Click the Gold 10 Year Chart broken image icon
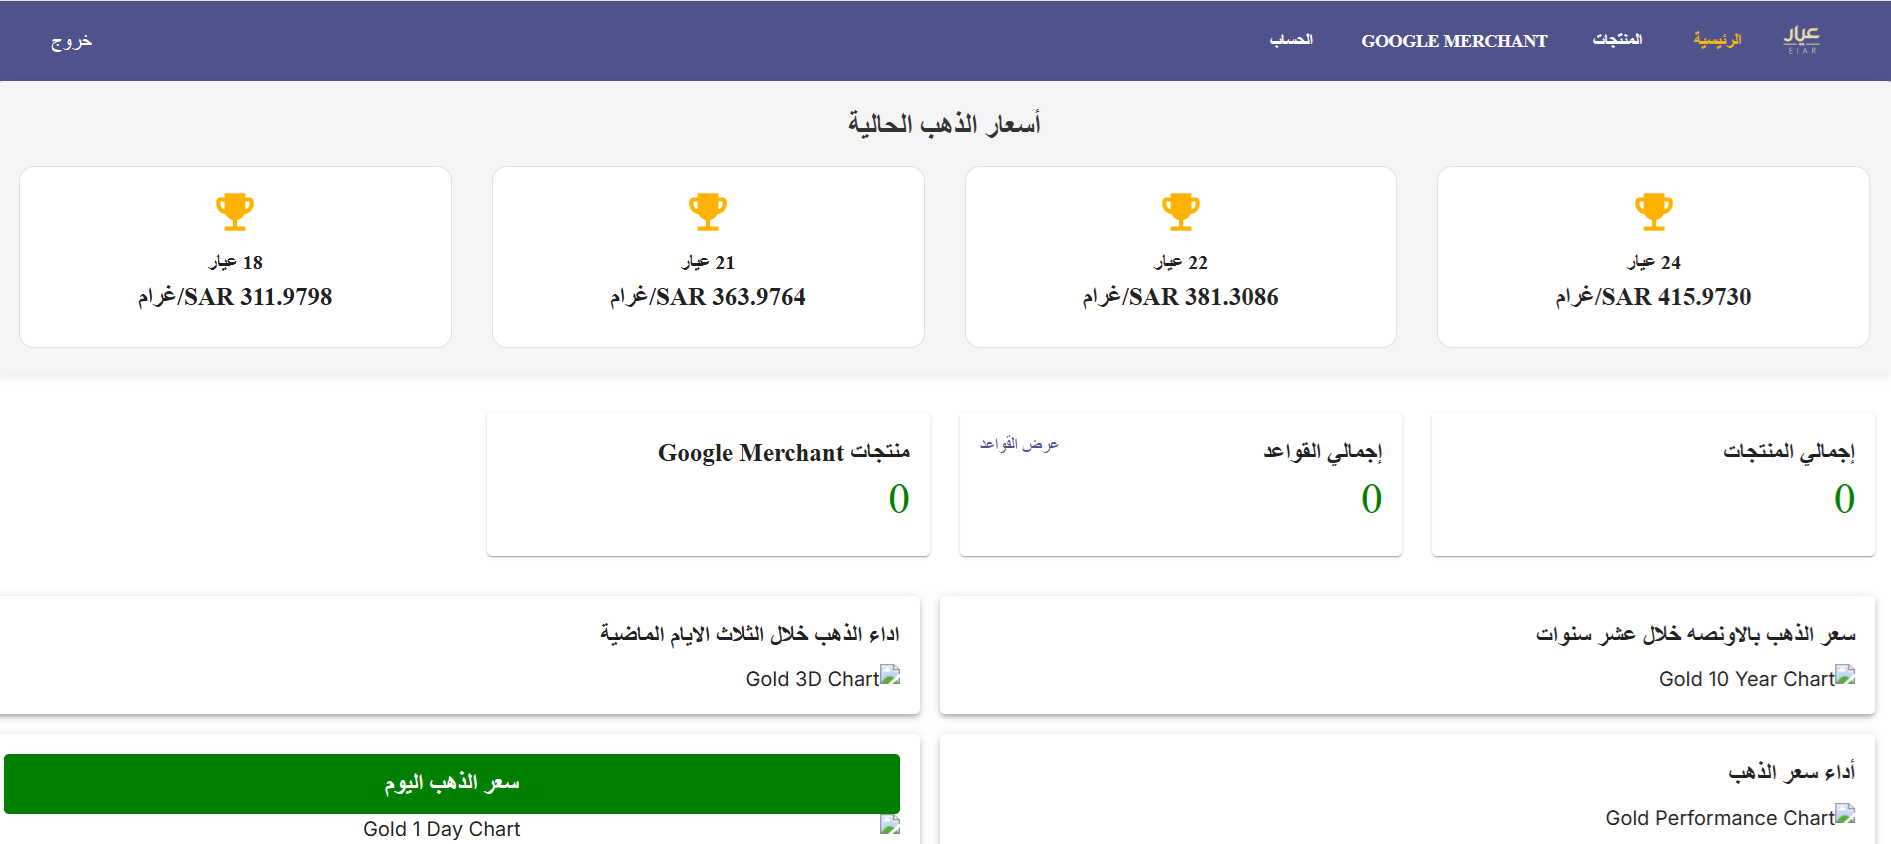This screenshot has width=1891, height=844. [x=1845, y=676]
